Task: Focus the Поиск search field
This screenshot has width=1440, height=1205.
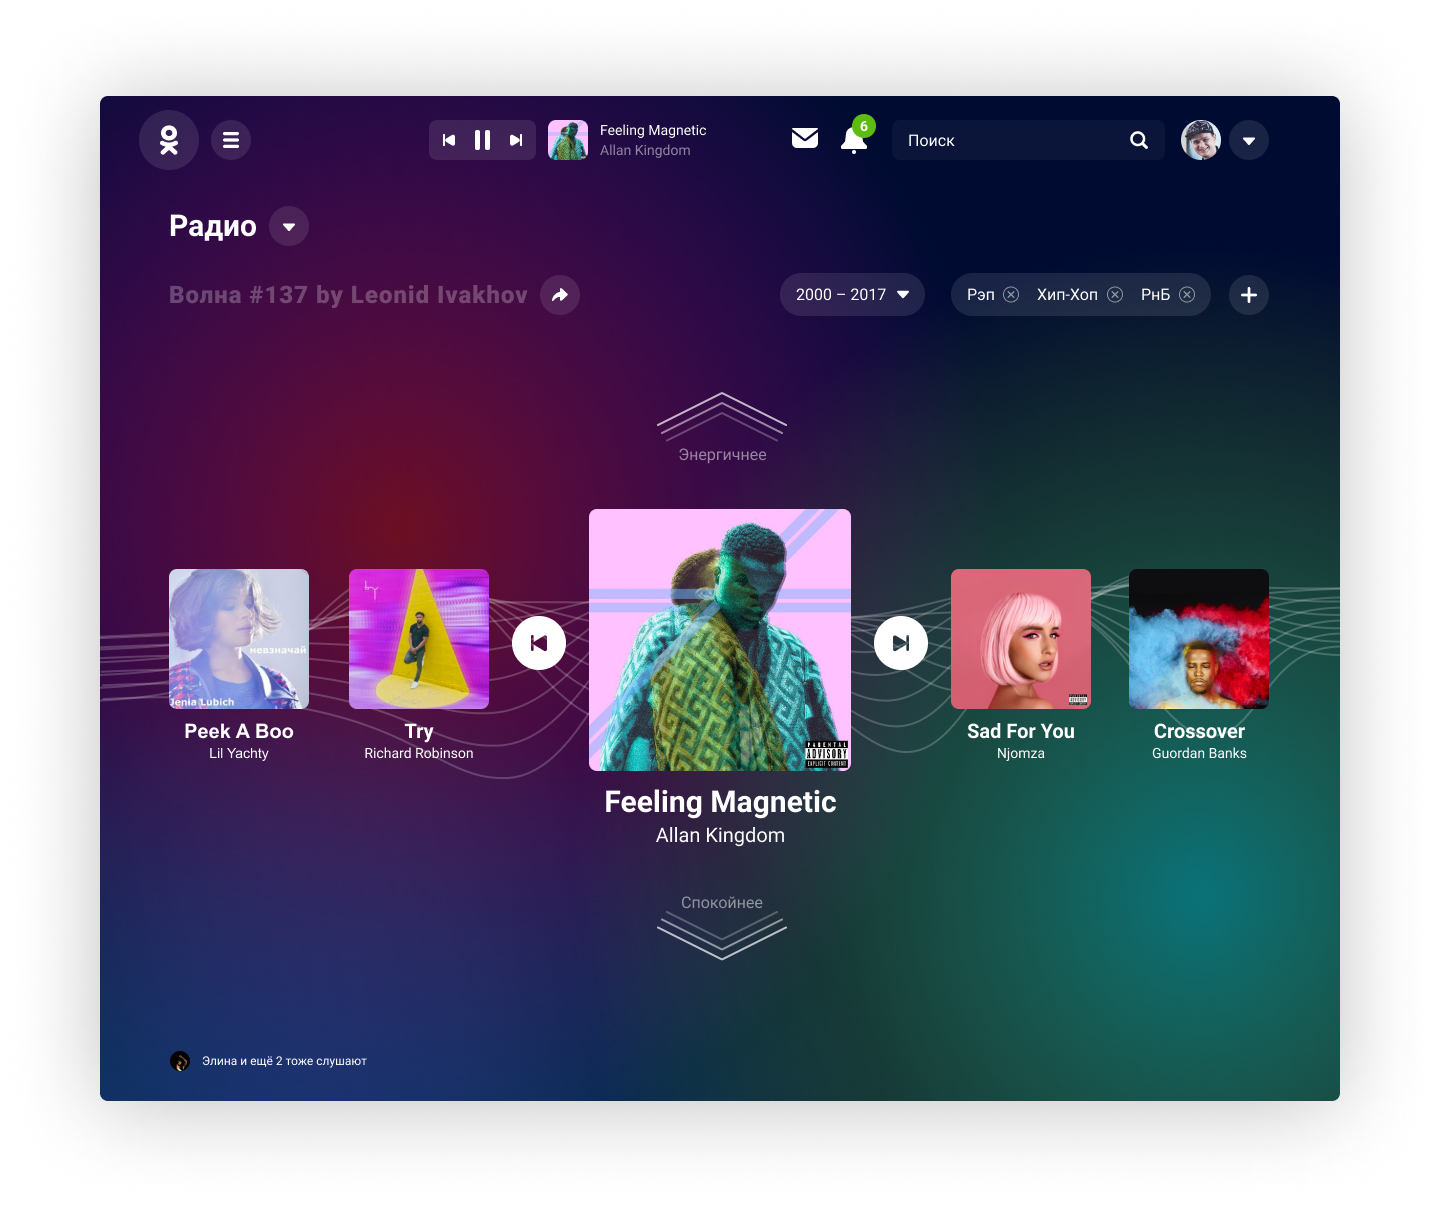Action: (x=1028, y=140)
